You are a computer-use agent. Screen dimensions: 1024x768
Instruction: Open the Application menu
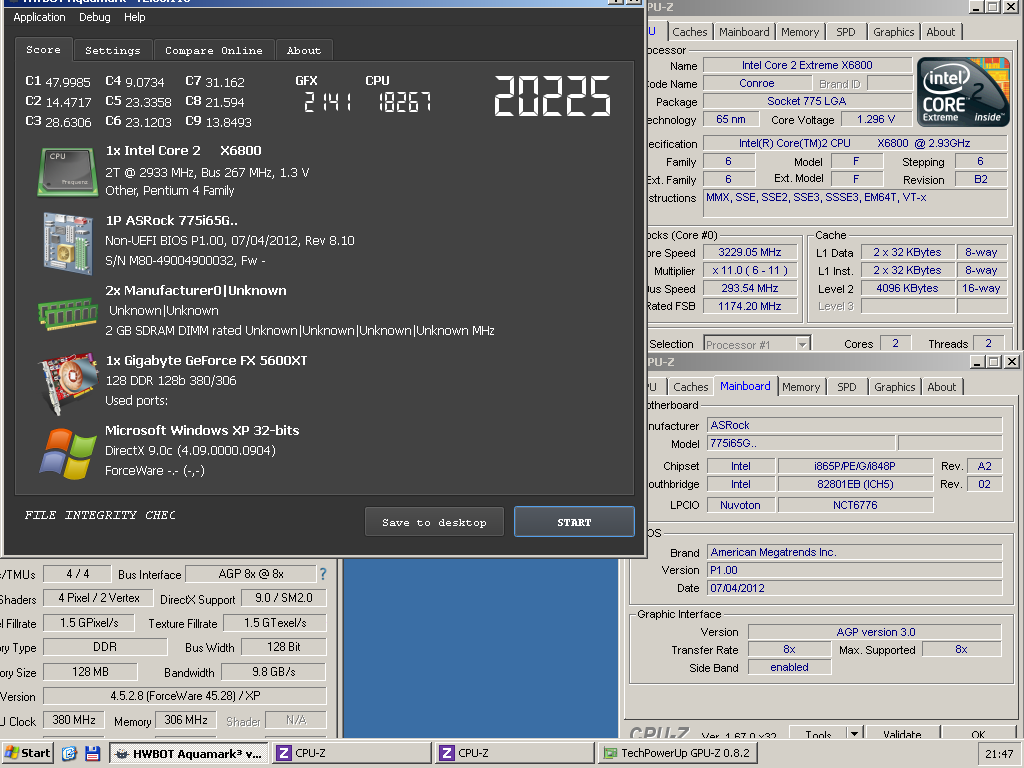pos(39,17)
